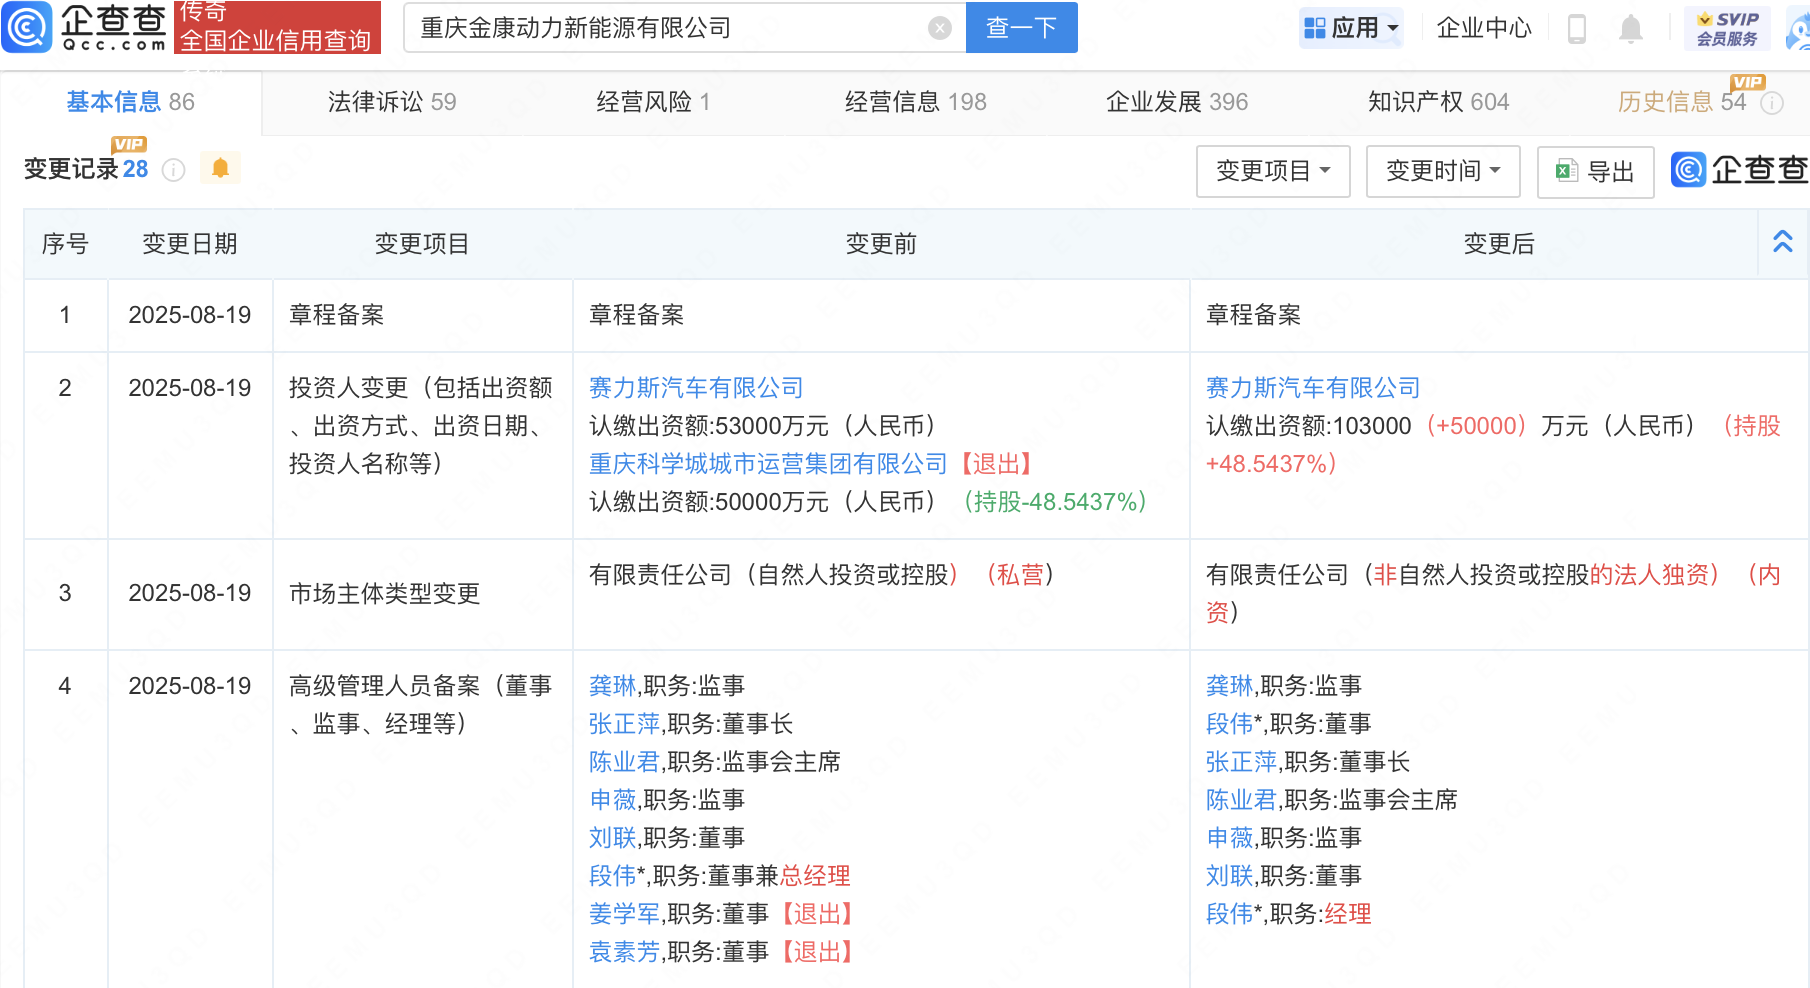Open 赛力斯汽车有限公司 in the 变更后 column
1810x988 pixels.
click(1313, 388)
